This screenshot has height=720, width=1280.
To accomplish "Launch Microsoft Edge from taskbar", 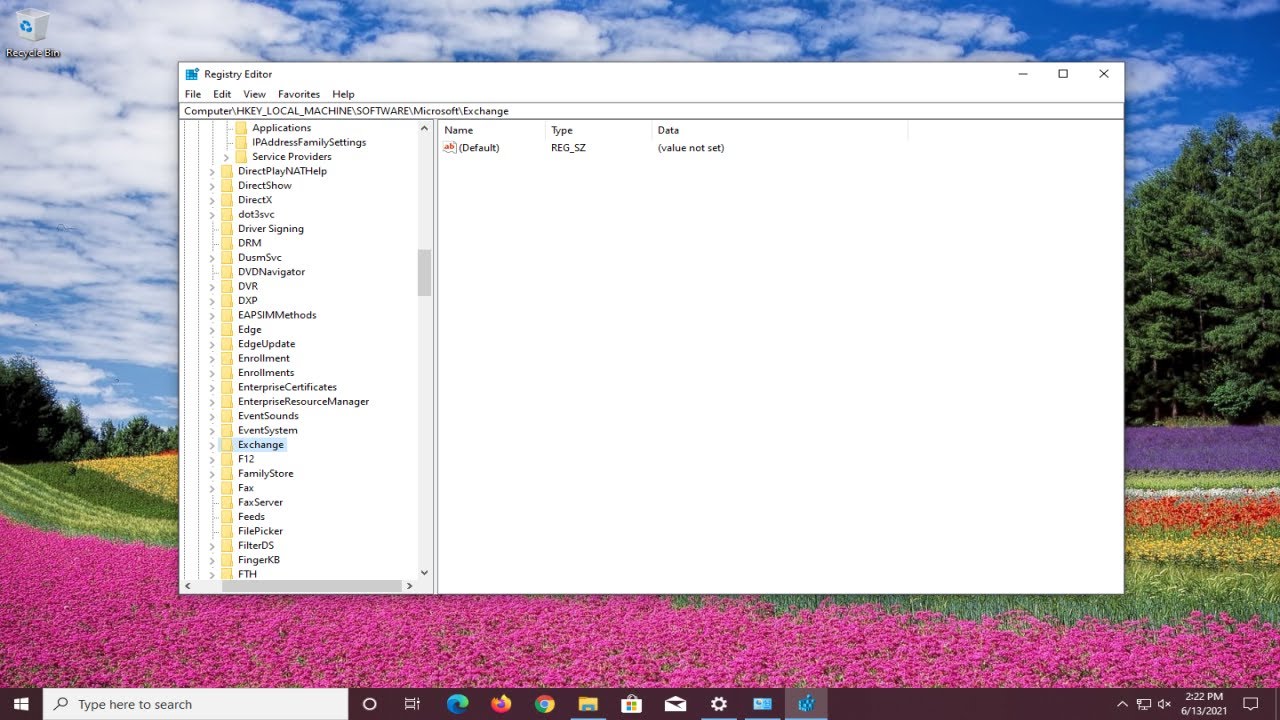I will pos(457,704).
